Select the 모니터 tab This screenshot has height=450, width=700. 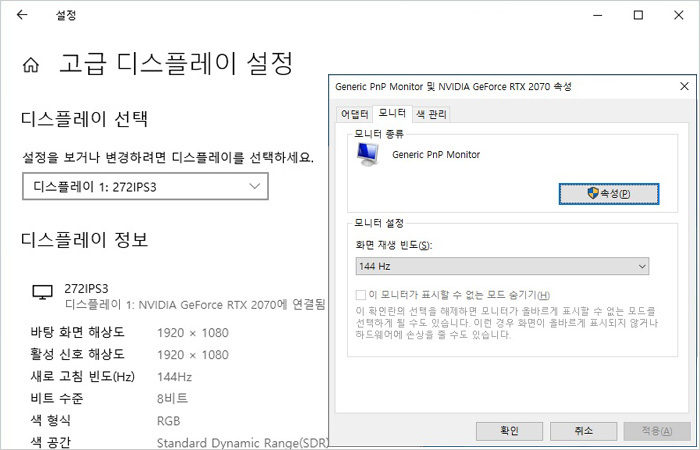(x=392, y=114)
